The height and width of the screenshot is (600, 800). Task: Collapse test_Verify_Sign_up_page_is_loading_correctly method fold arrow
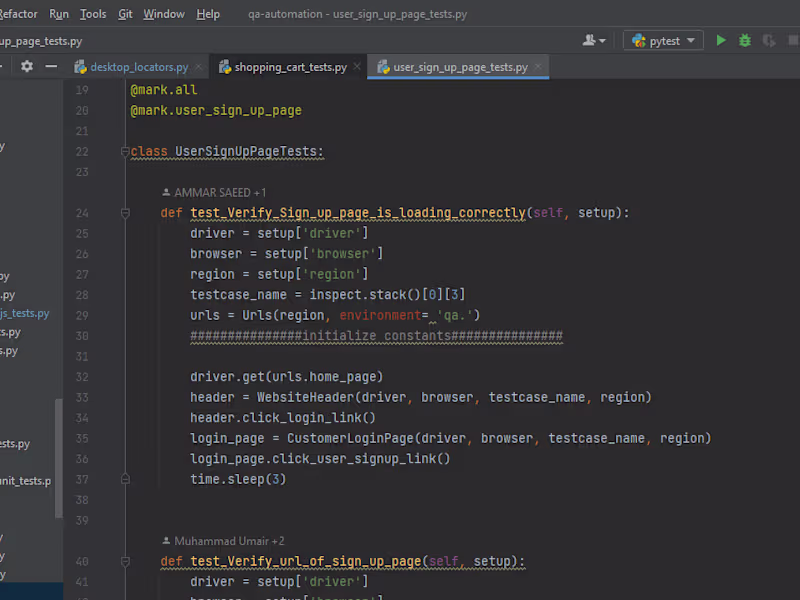tap(126, 213)
